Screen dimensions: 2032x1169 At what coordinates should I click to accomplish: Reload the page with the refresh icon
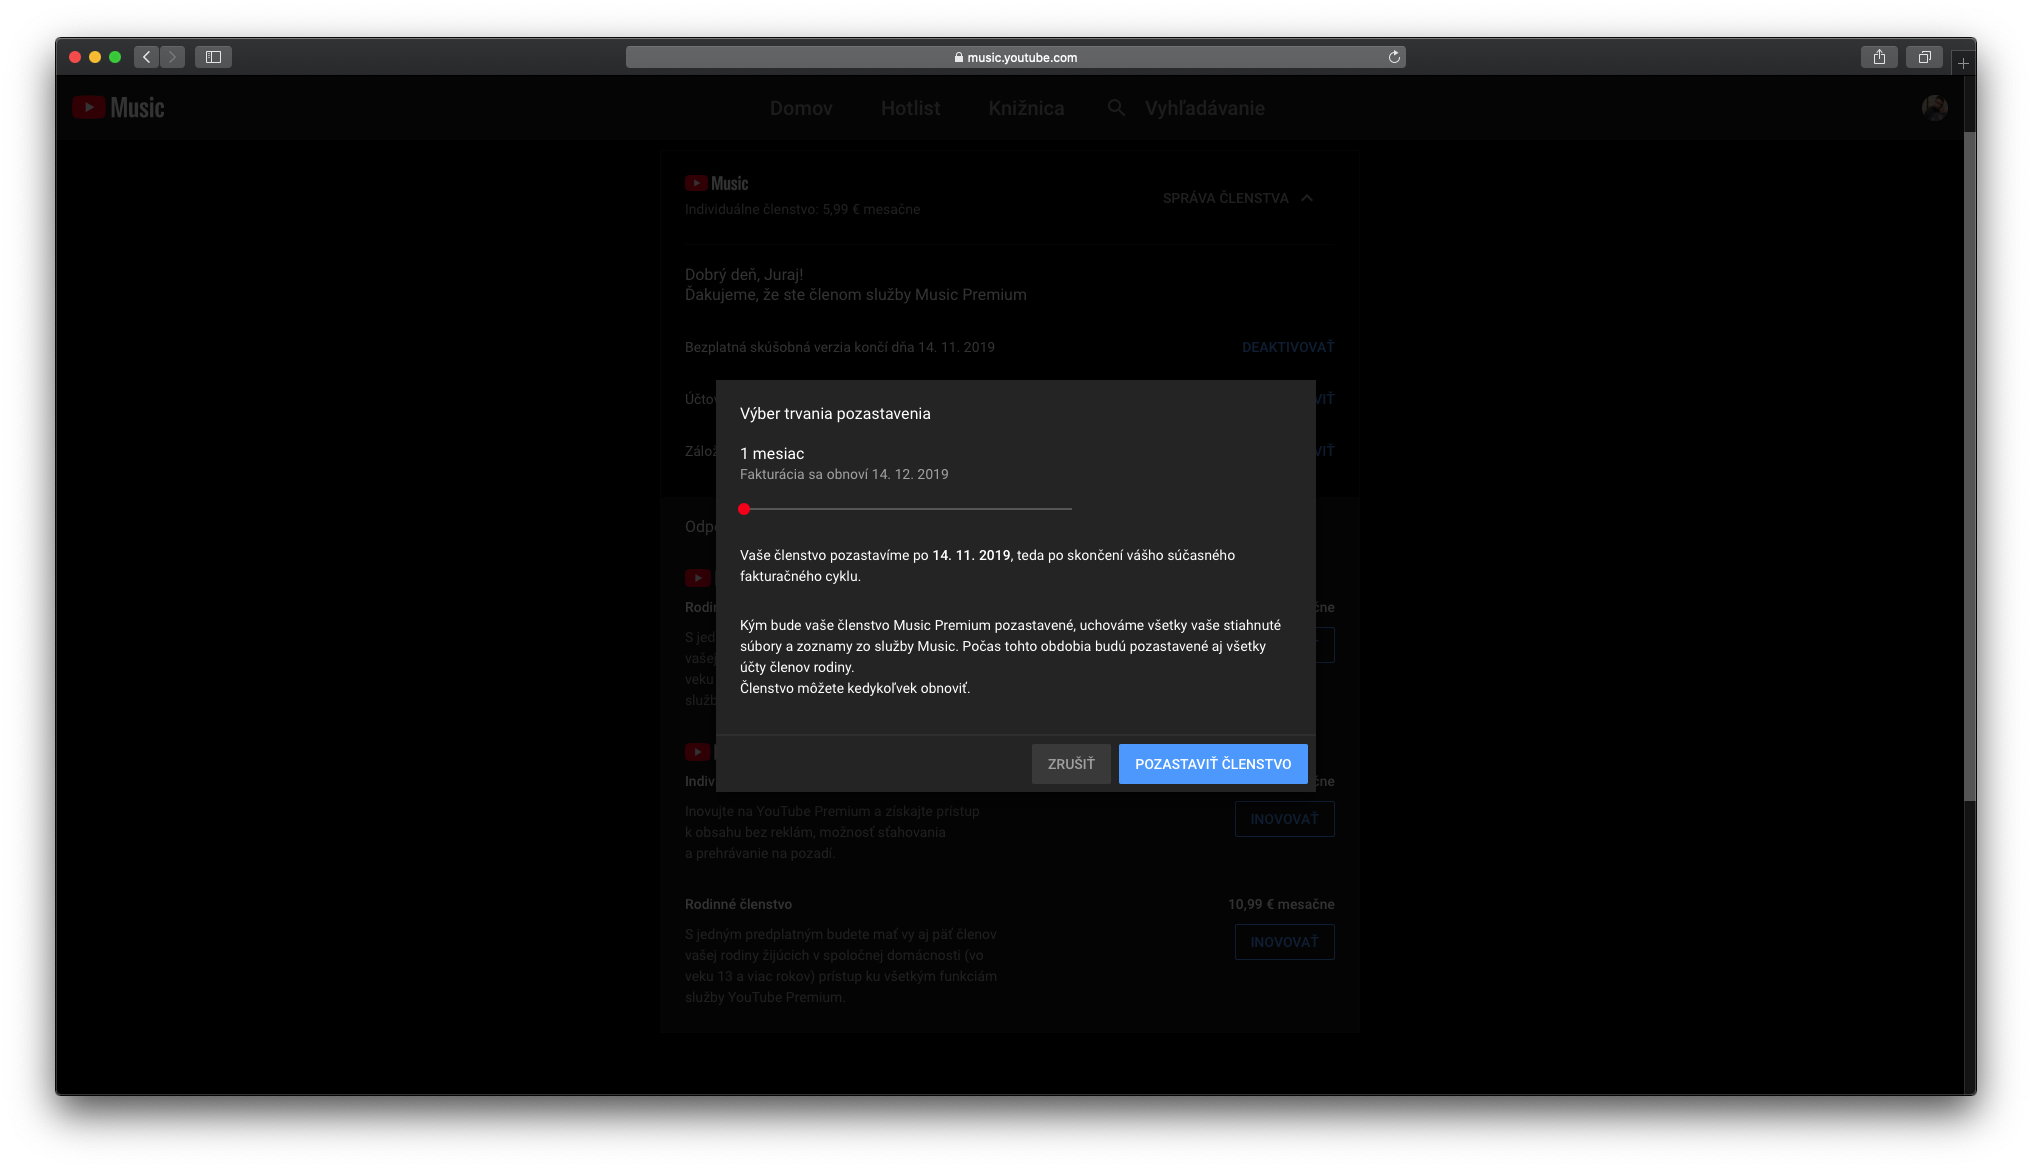point(1394,57)
